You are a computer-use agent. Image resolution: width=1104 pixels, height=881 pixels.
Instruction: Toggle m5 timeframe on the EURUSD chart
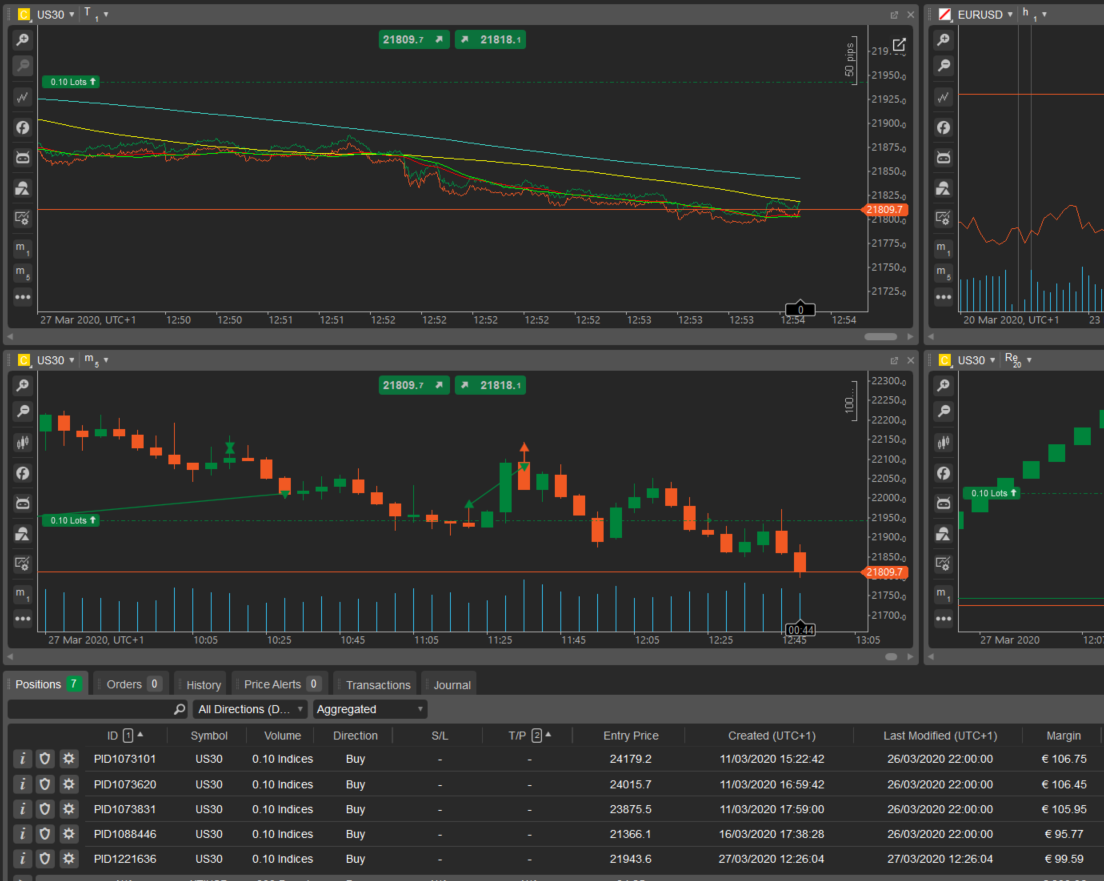(943, 273)
